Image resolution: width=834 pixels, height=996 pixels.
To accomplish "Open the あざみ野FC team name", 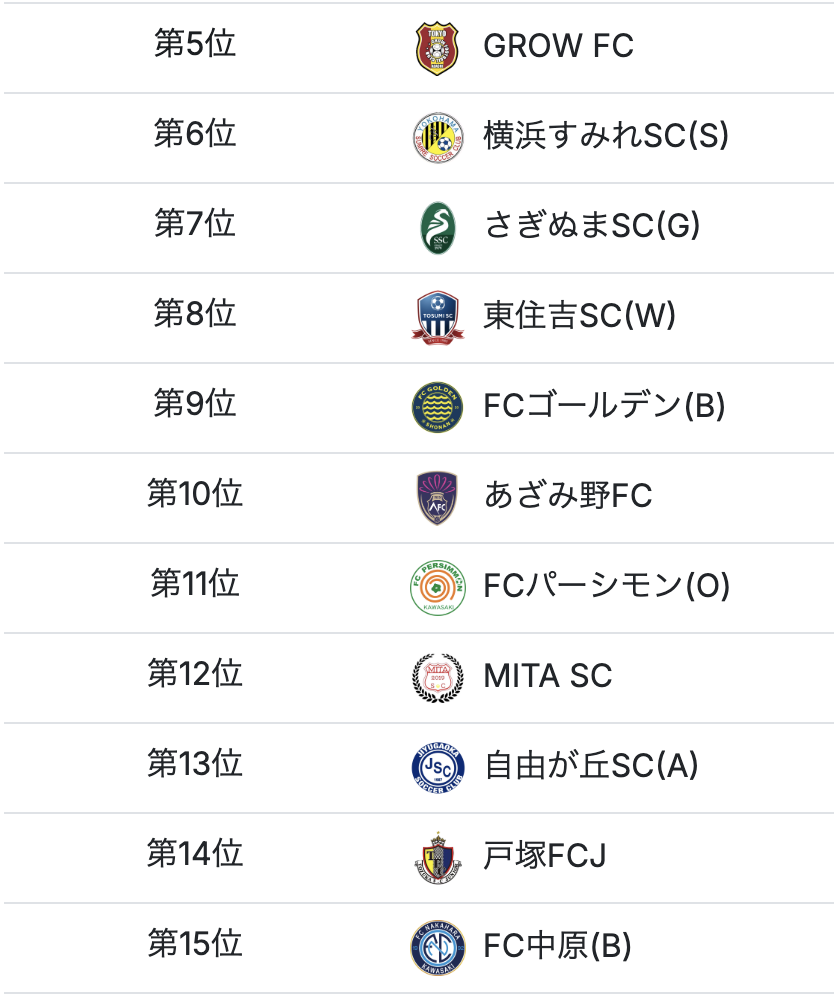I will (x=568, y=497).
